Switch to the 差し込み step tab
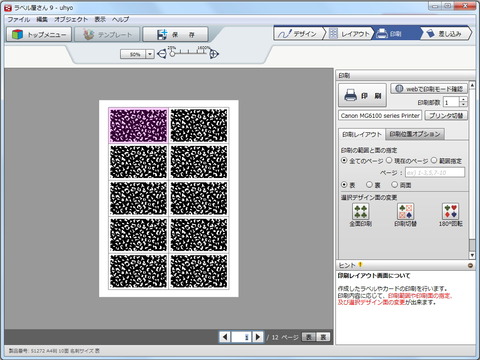The image size is (480, 360). tap(446, 33)
